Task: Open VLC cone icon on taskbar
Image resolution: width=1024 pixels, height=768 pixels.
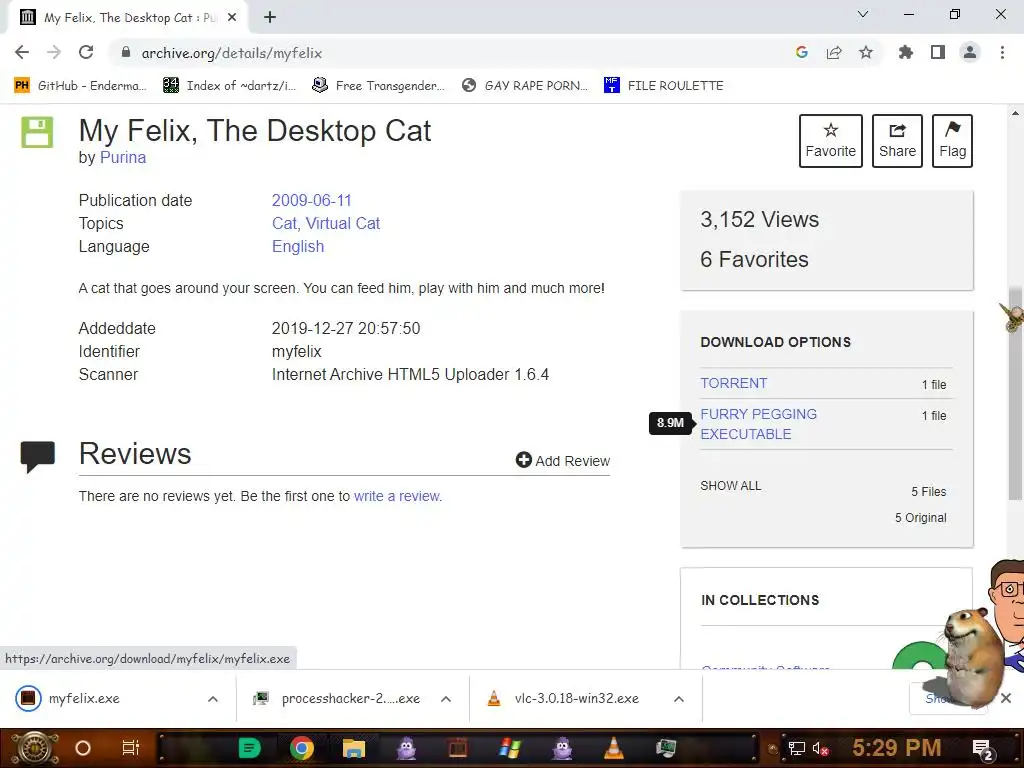Action: point(613,748)
